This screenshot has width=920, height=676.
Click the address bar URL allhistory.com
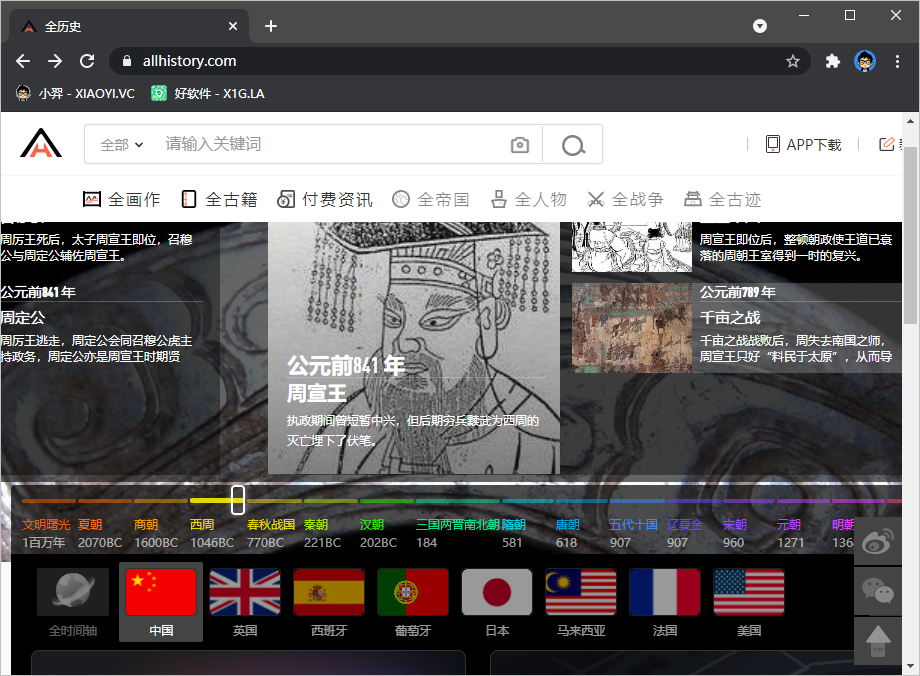click(190, 61)
